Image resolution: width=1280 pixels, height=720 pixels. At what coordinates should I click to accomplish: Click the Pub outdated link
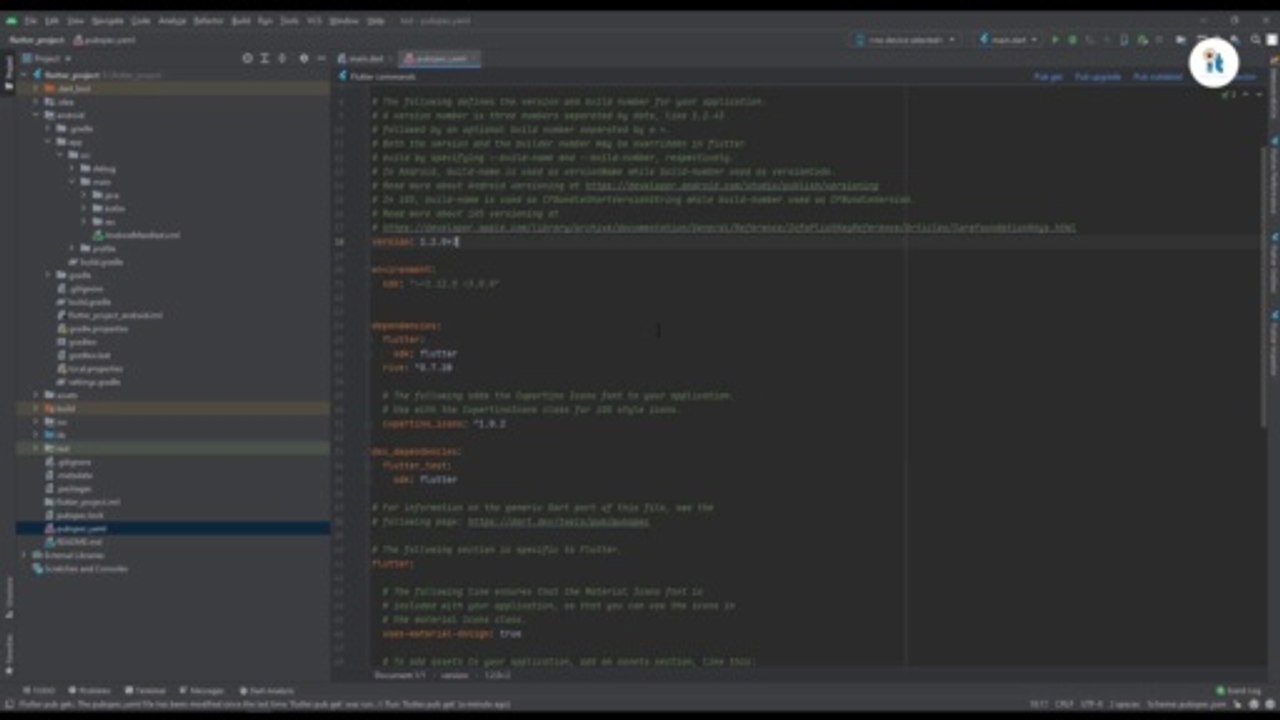click(x=1157, y=77)
